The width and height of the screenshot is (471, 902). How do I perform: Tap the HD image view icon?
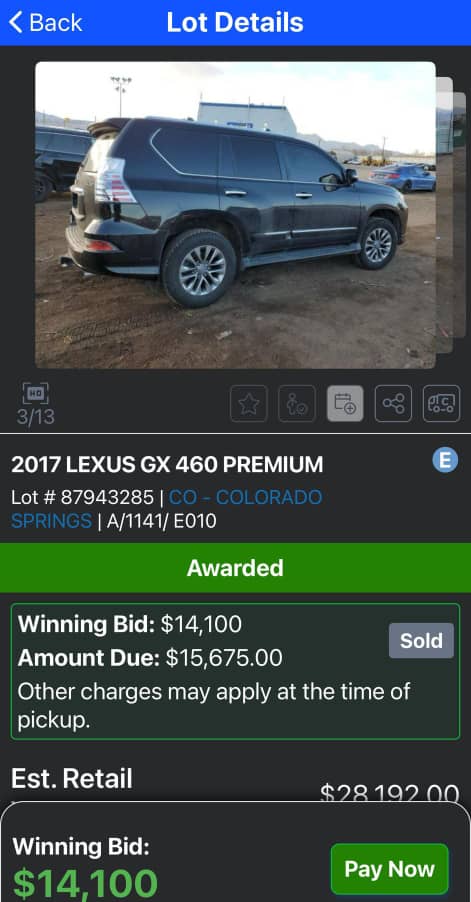pyautogui.click(x=36, y=393)
